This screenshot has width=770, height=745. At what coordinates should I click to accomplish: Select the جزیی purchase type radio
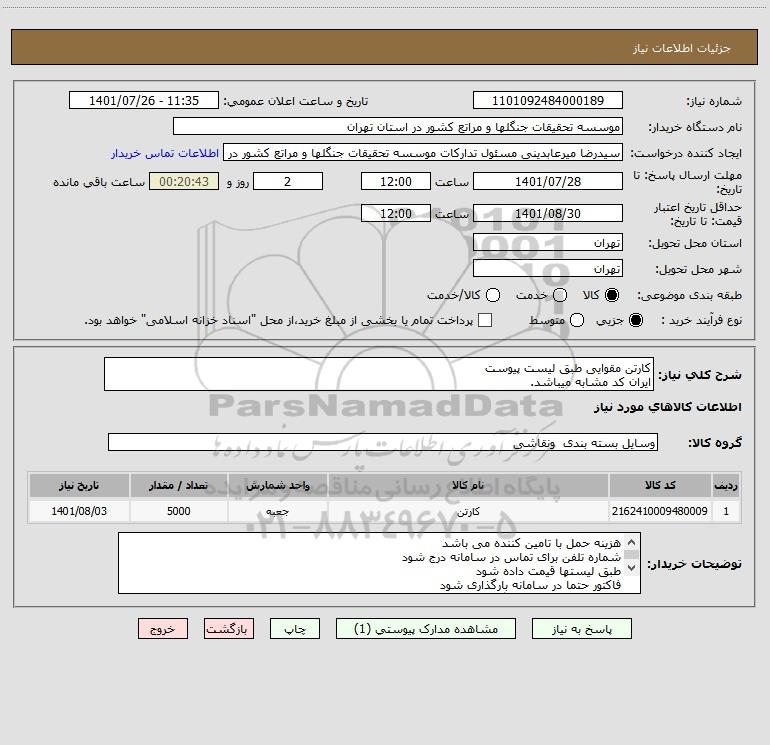635,320
